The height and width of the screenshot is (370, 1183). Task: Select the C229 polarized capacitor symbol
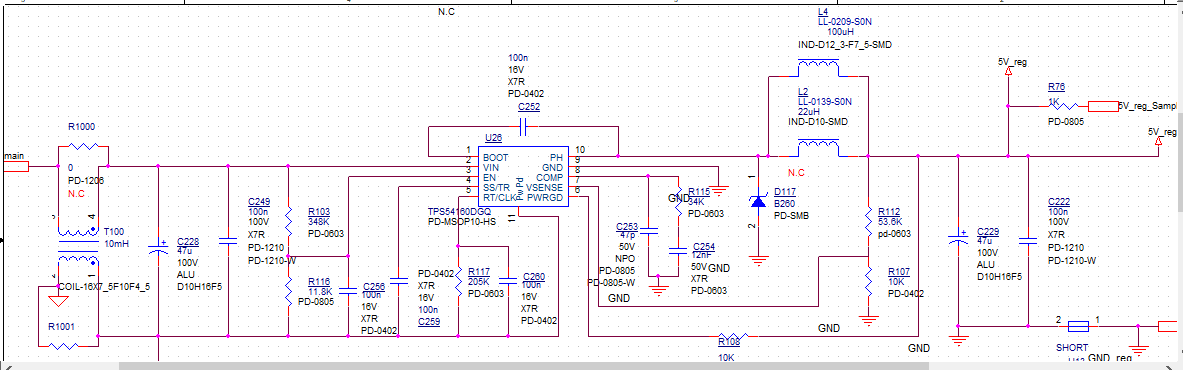click(x=958, y=239)
